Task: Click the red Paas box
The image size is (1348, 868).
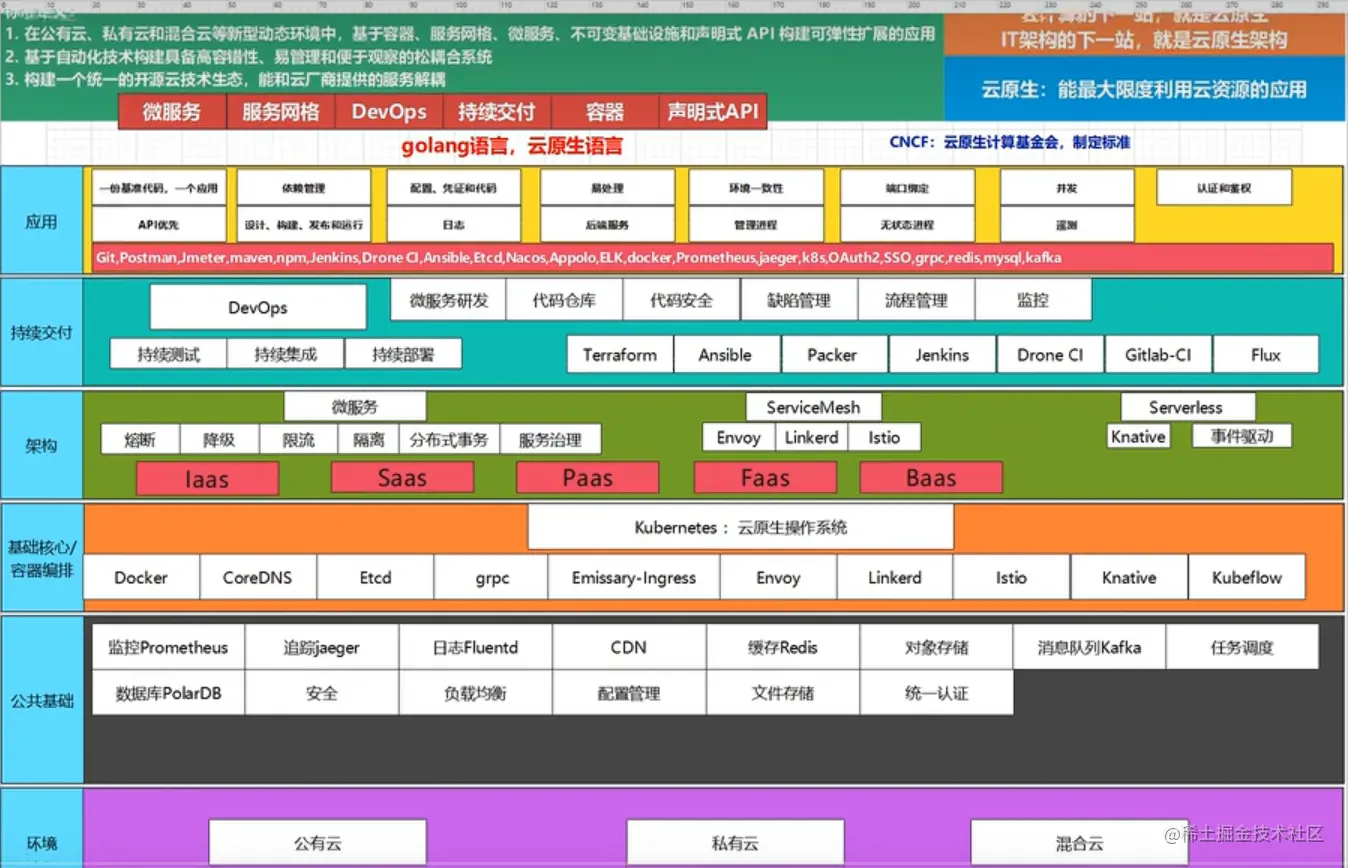Action: click(588, 478)
